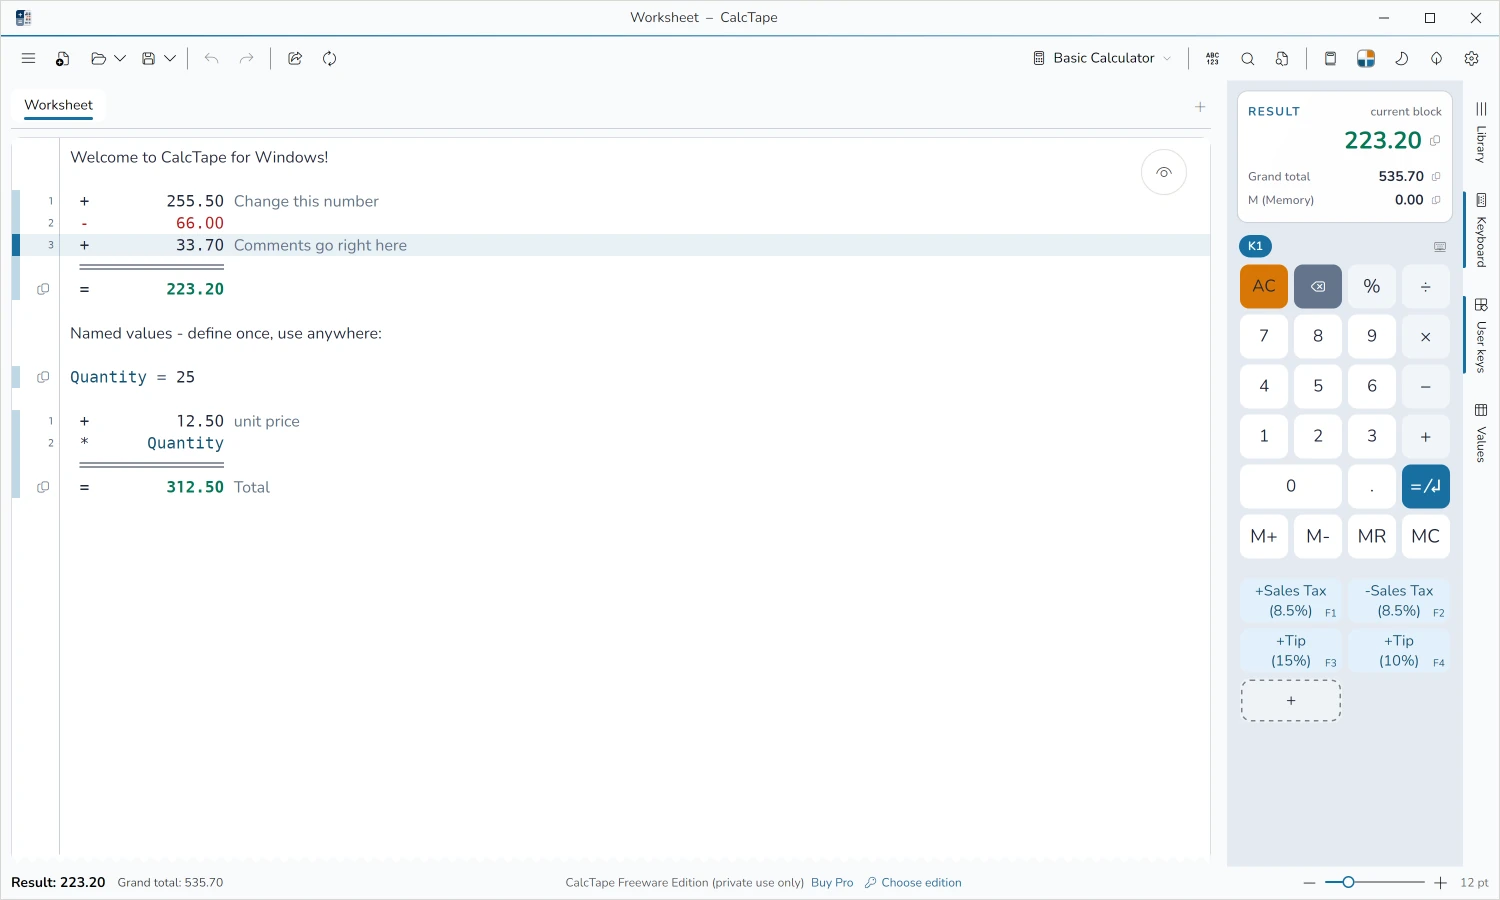
Task: Click the open folder icon
Action: click(98, 59)
